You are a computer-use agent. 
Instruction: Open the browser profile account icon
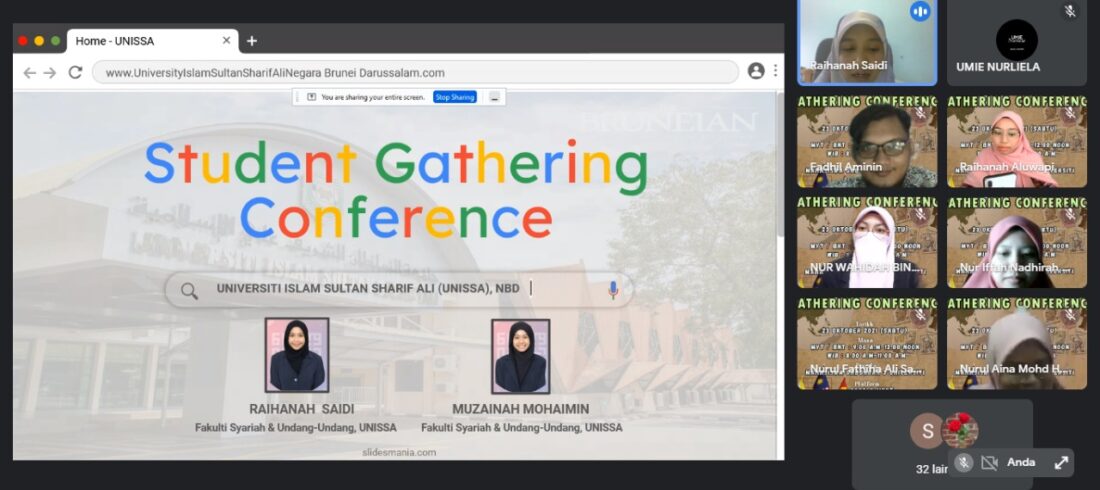[x=756, y=71]
